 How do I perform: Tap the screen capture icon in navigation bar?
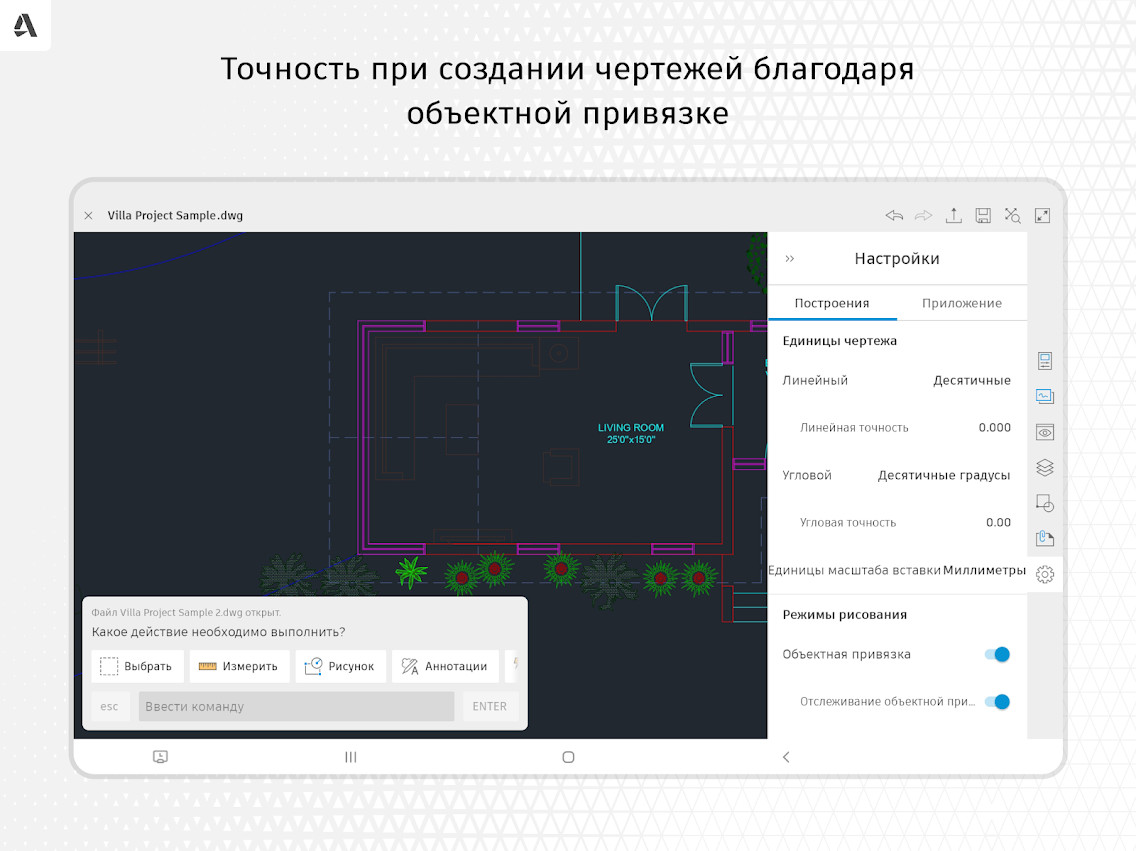click(160, 757)
